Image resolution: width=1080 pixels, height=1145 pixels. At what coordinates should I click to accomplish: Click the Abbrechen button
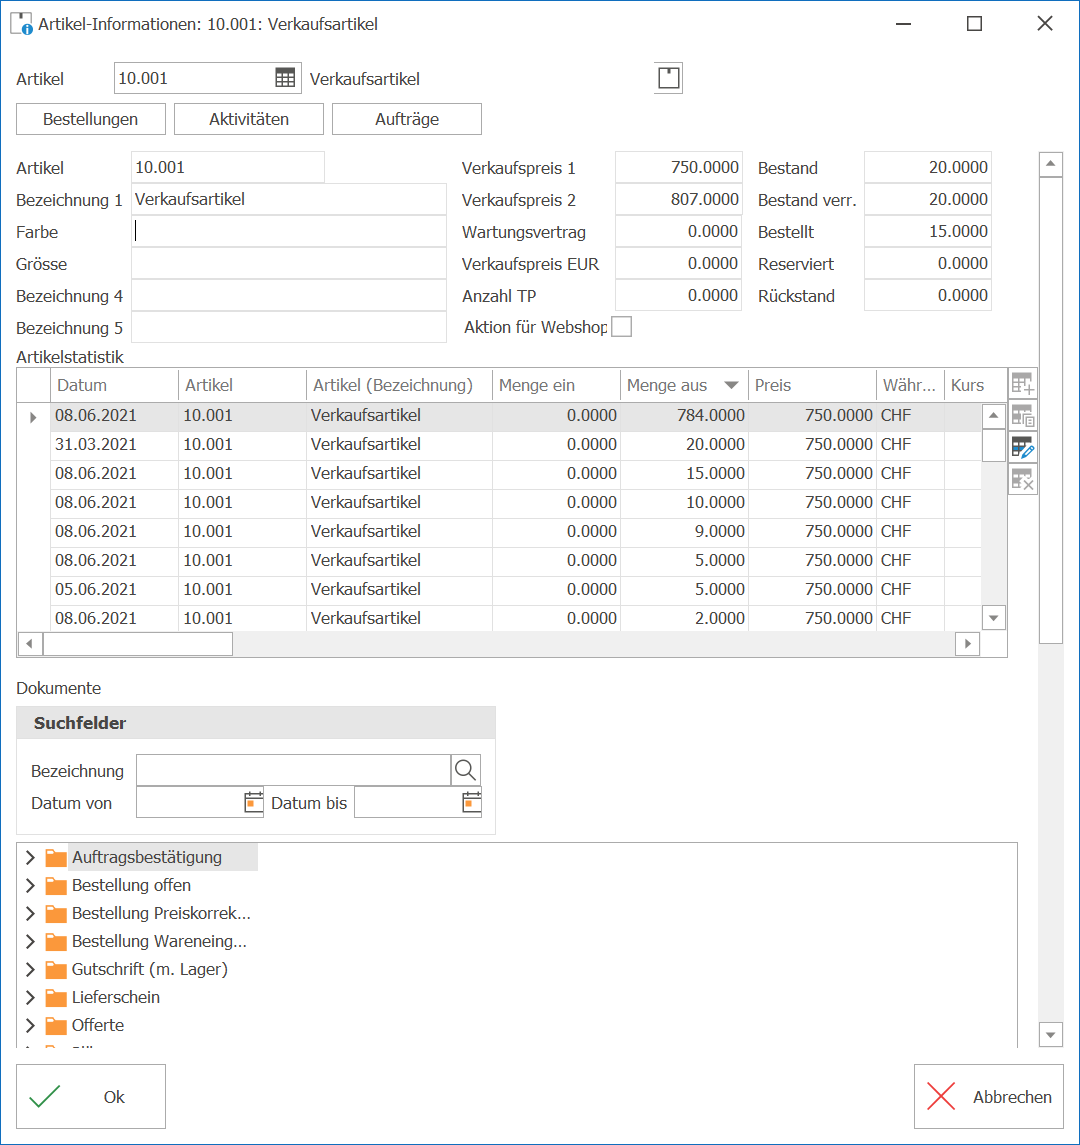click(988, 1096)
